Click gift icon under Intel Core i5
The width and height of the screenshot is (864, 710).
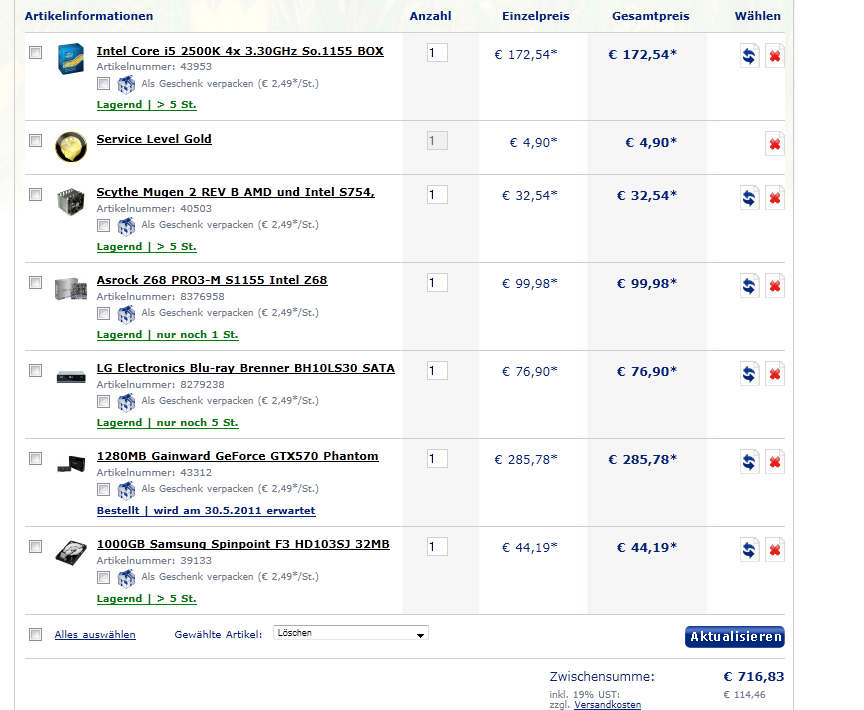pos(126,84)
